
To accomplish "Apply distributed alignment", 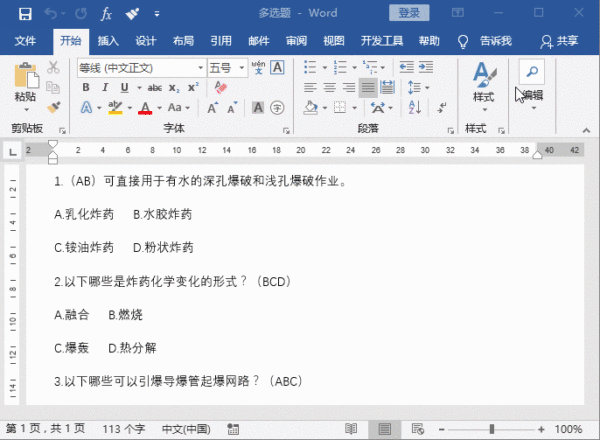I will pos(387,88).
